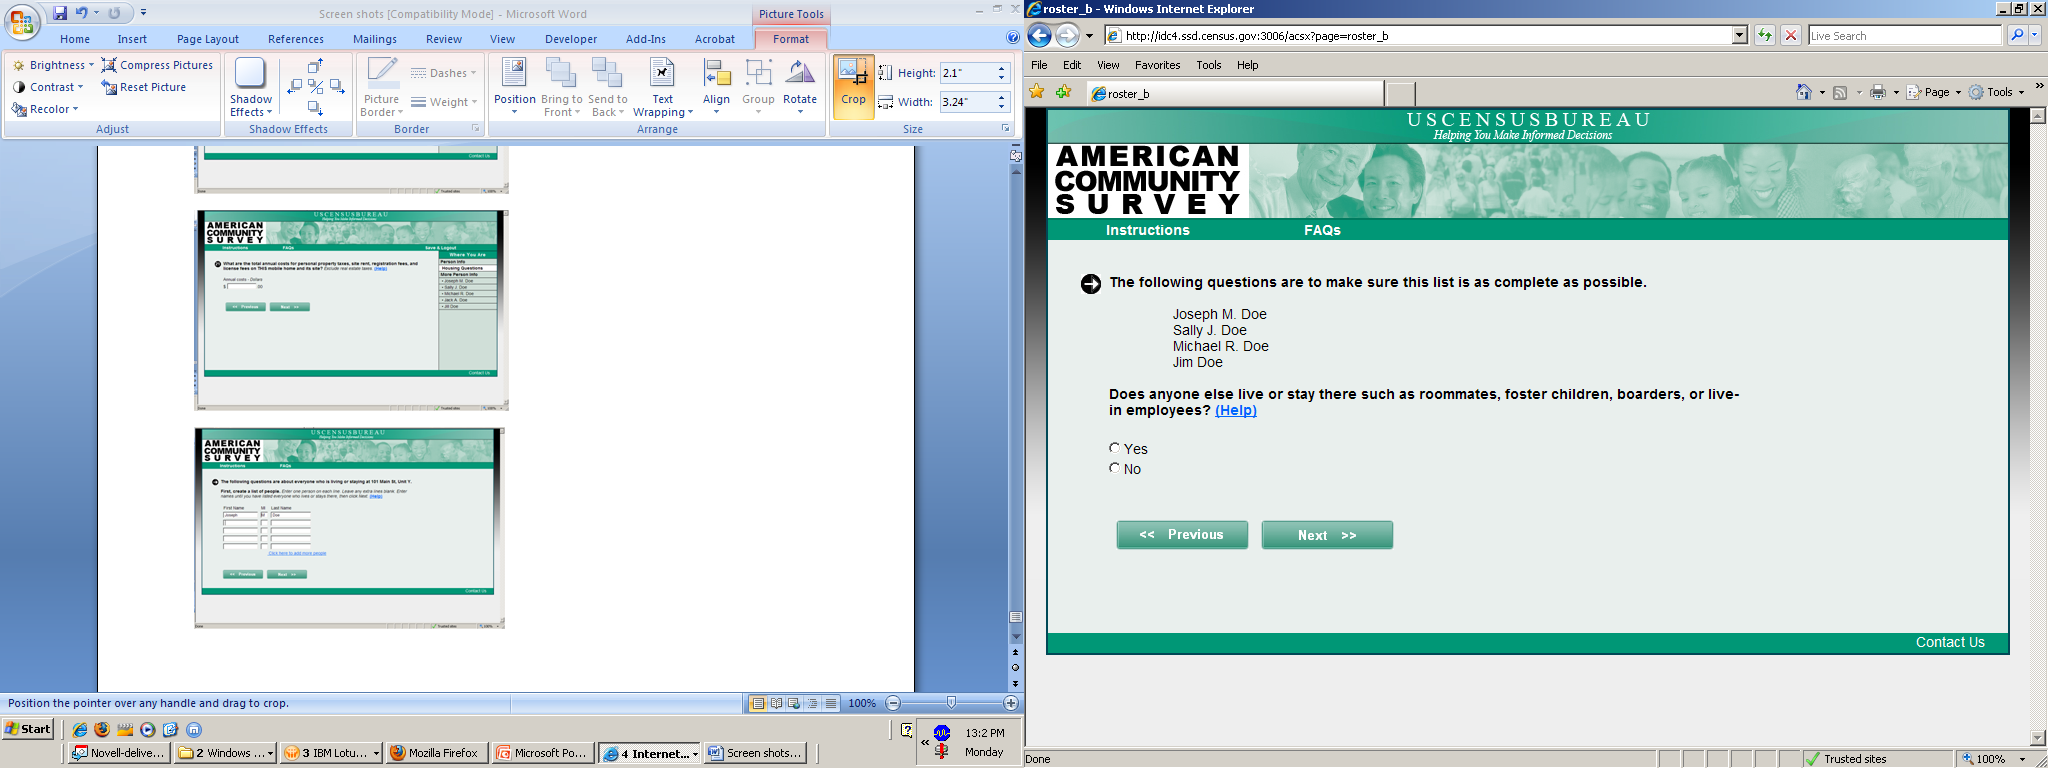Select the Crop tool in Word

click(853, 86)
